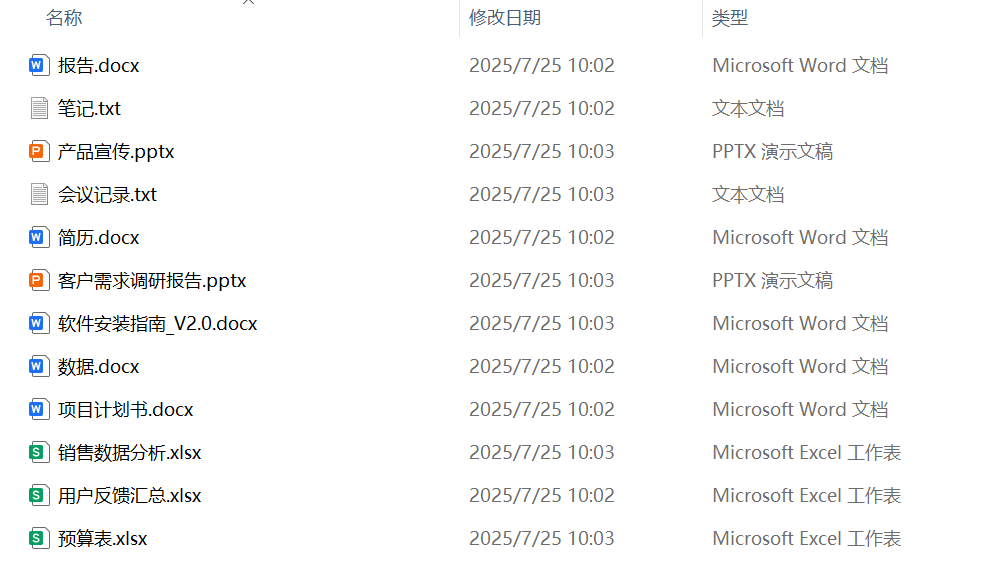Click the PPTX 演示文稿 type of 产品宣传.pptx
Image resolution: width=985 pixels, height=573 pixels.
[772, 152]
